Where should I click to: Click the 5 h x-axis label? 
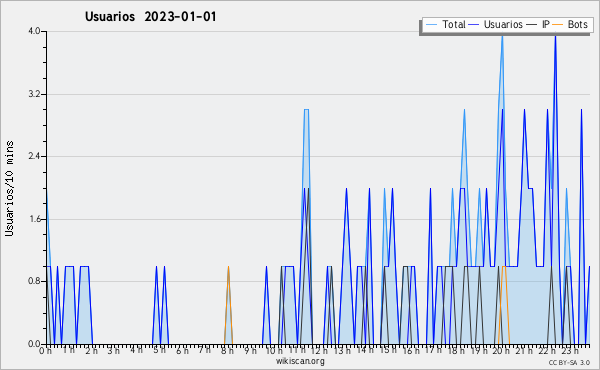(x=159, y=350)
